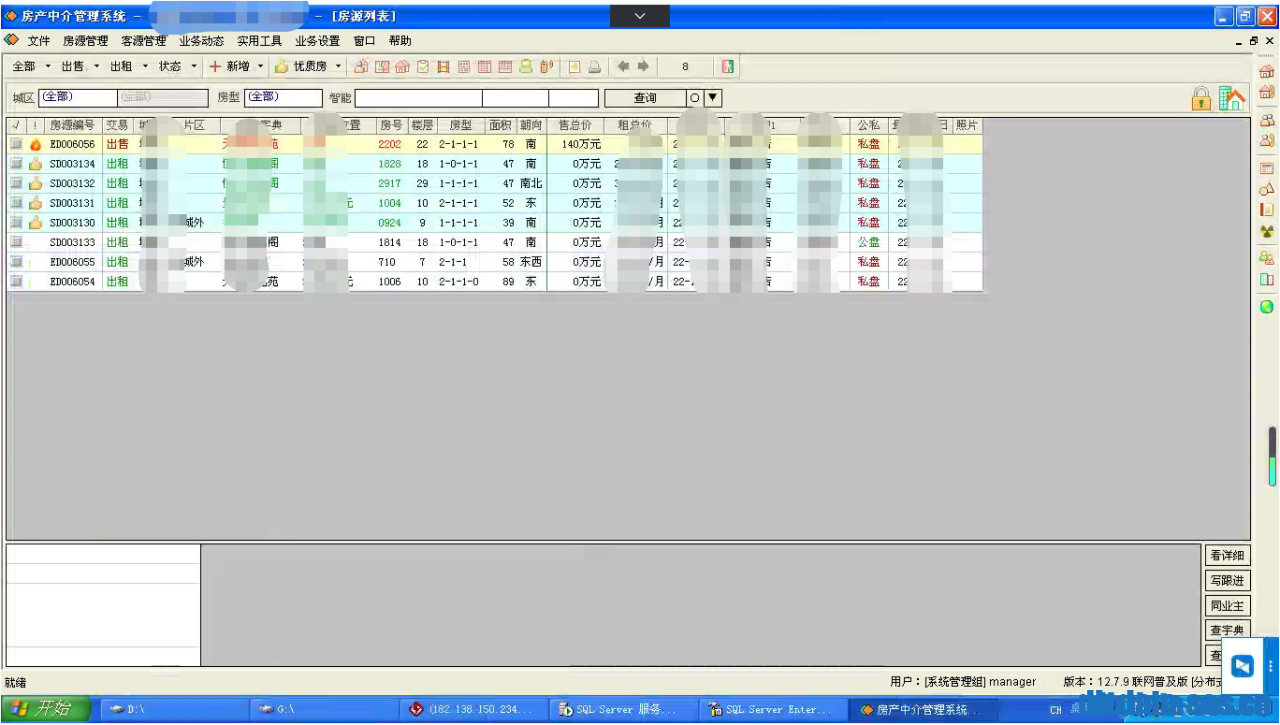Expand the 新增 dropdown arrow
Screen dimensions: 1280x725
[x=261, y=66]
